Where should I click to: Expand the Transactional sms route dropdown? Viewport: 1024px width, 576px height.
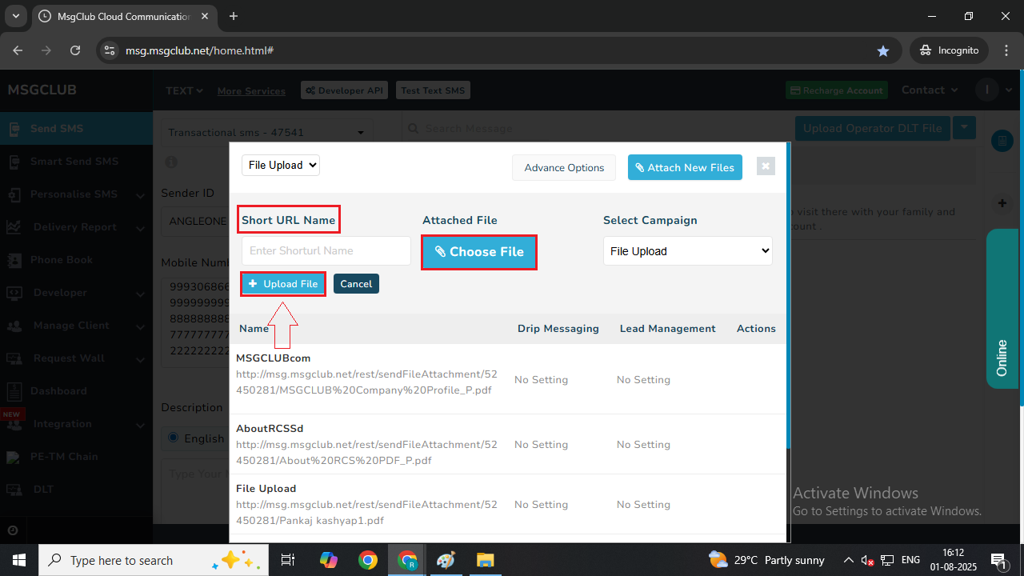[267, 133]
